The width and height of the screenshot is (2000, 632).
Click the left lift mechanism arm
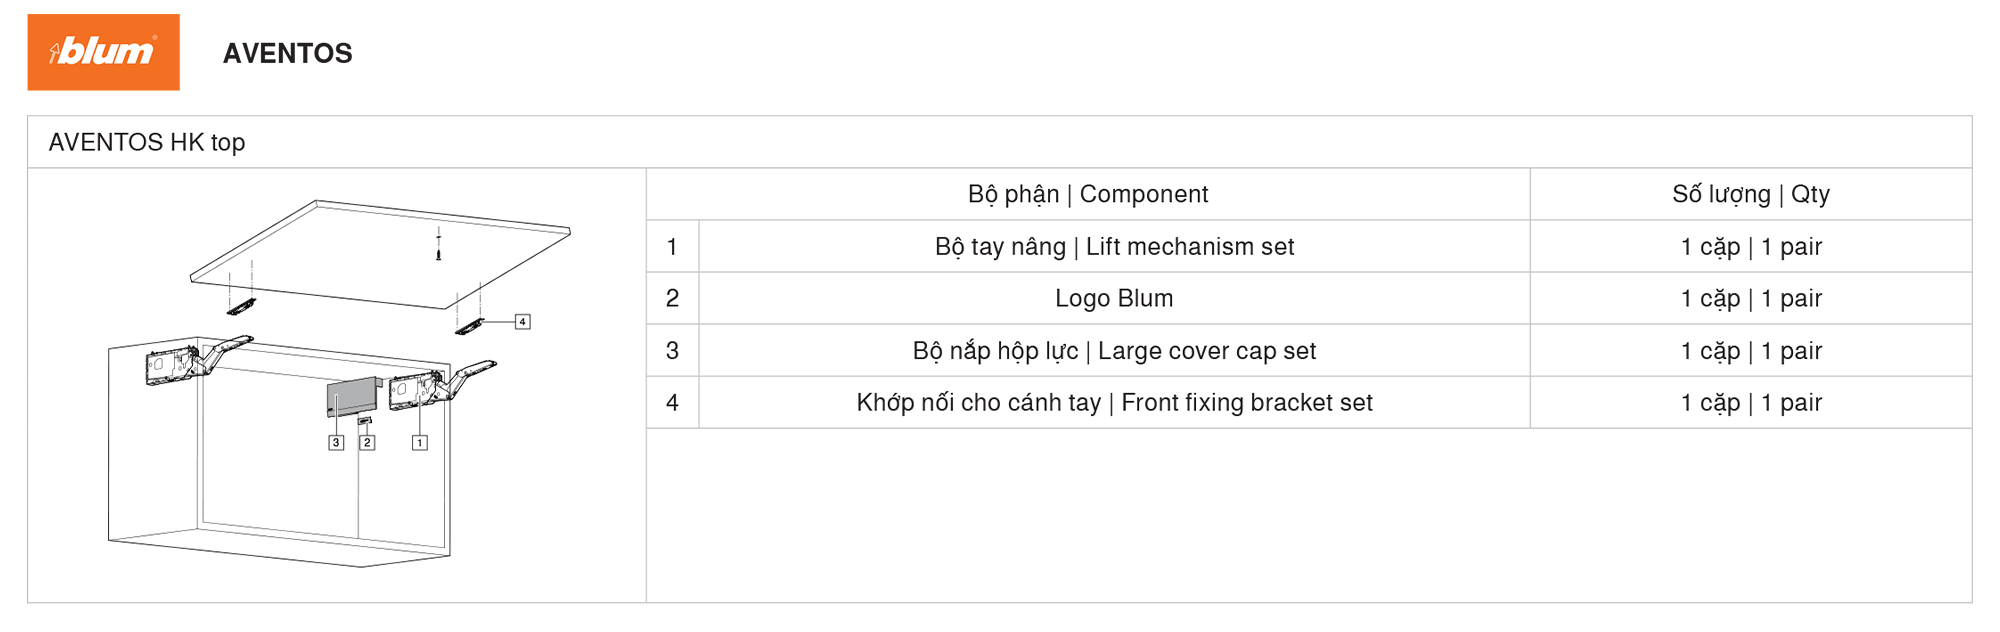(x=198, y=360)
